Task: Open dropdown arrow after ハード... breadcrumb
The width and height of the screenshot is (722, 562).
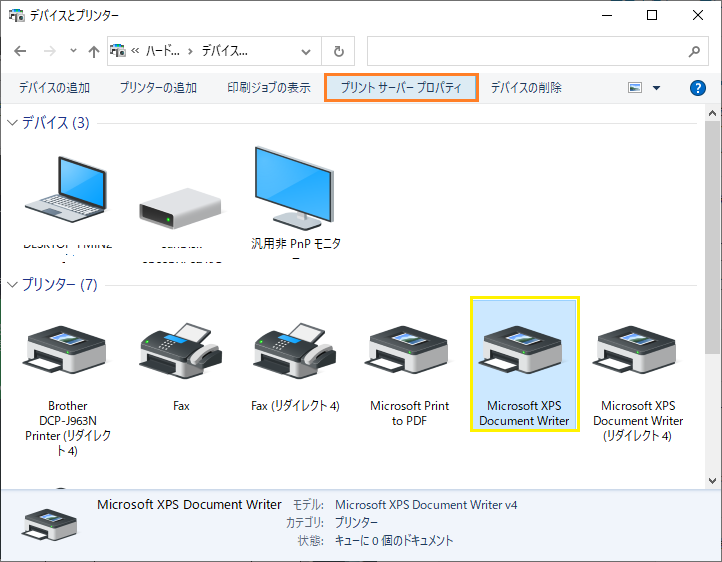Action: 190,51
